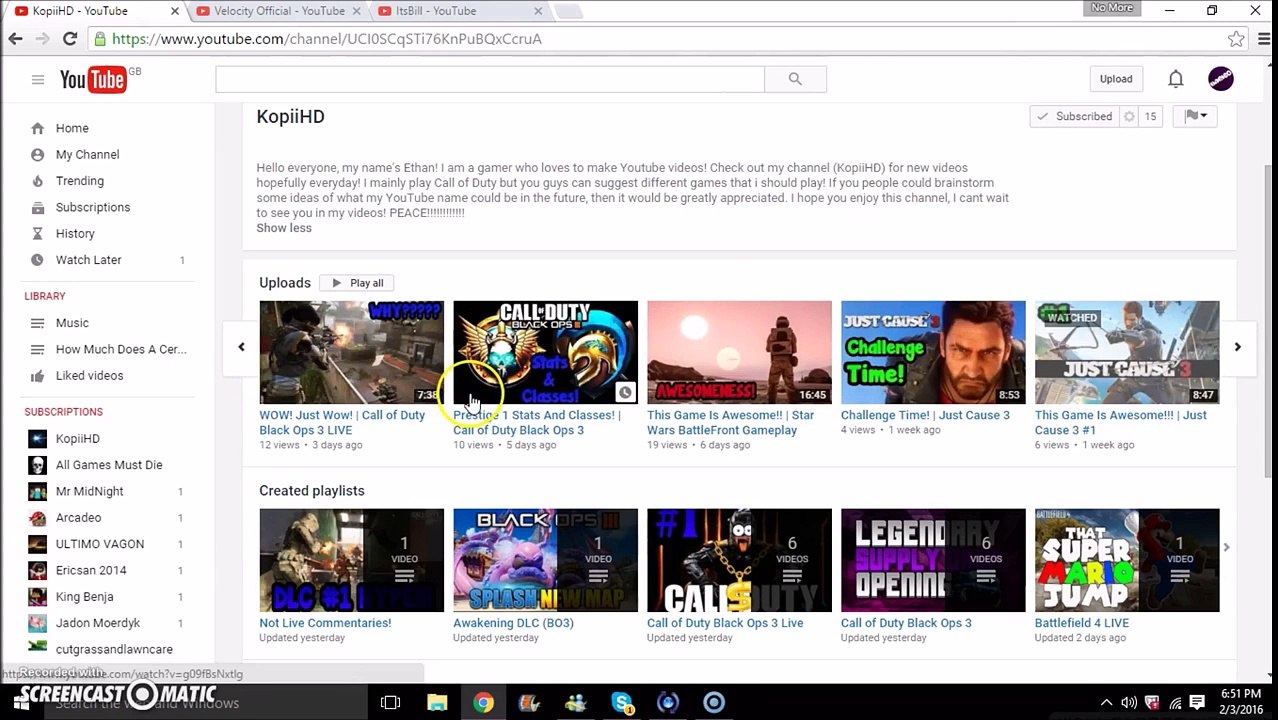Open Jadon Moerdyk subscription
This screenshot has height=720, width=1278.
coord(98,623)
